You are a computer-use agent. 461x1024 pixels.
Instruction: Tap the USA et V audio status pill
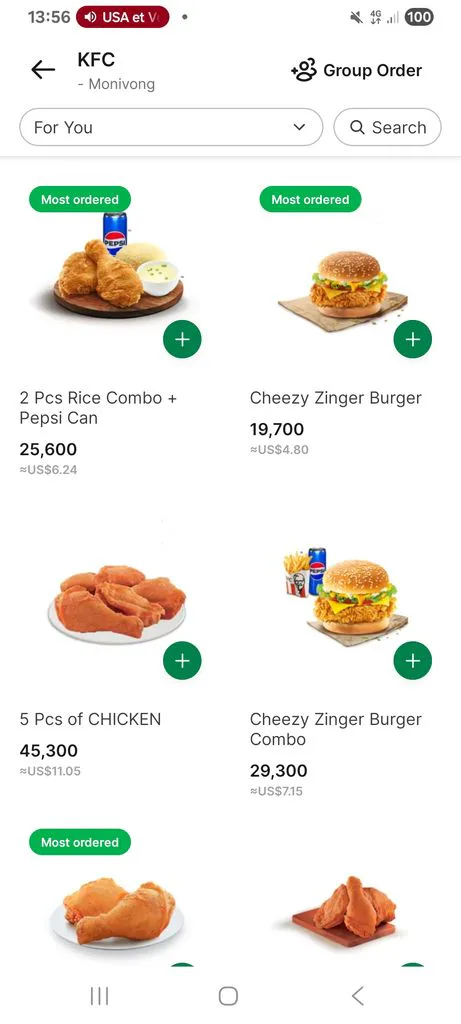click(123, 18)
